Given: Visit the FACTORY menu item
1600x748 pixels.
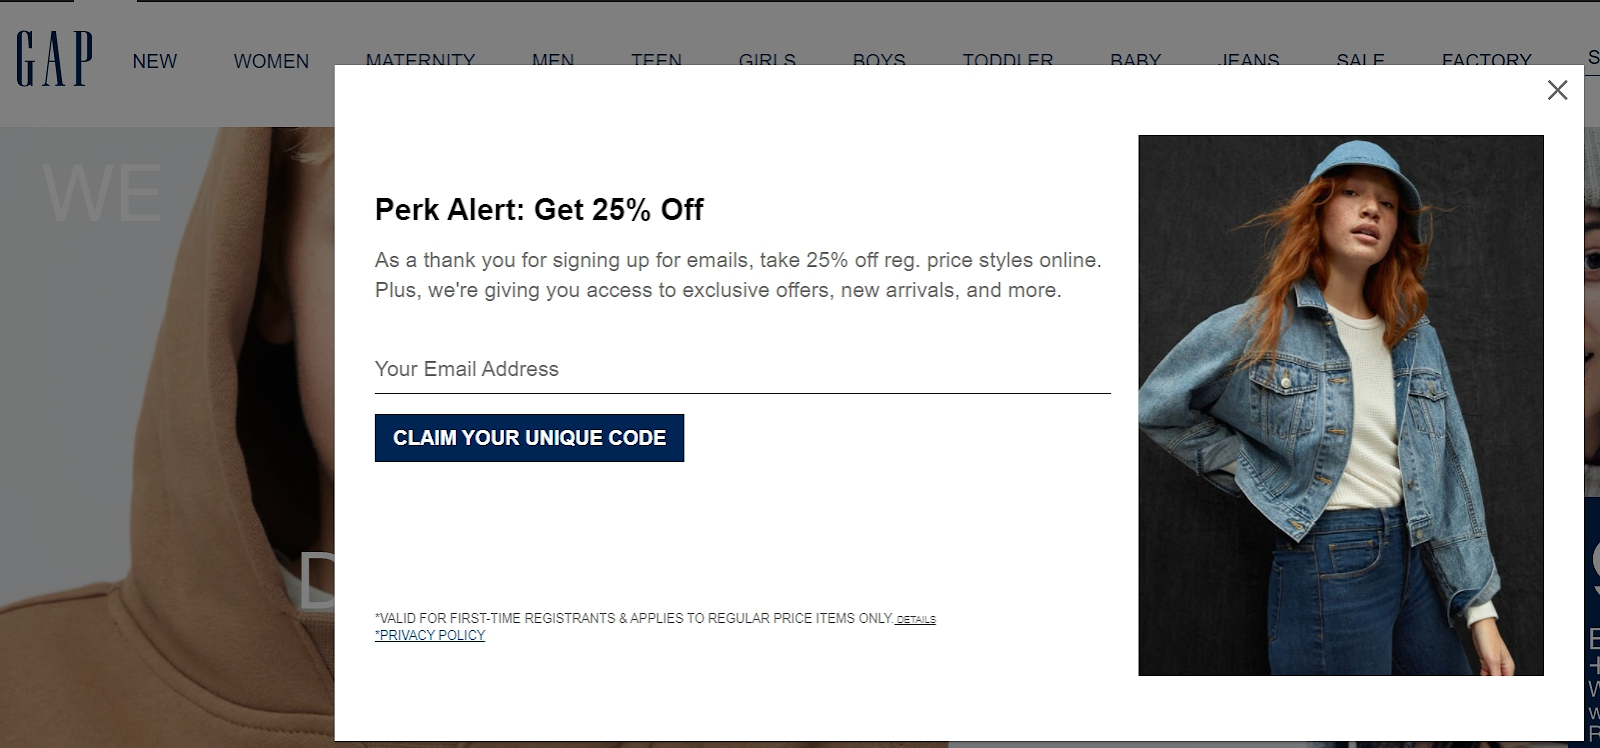Looking at the screenshot, I should (1486, 59).
